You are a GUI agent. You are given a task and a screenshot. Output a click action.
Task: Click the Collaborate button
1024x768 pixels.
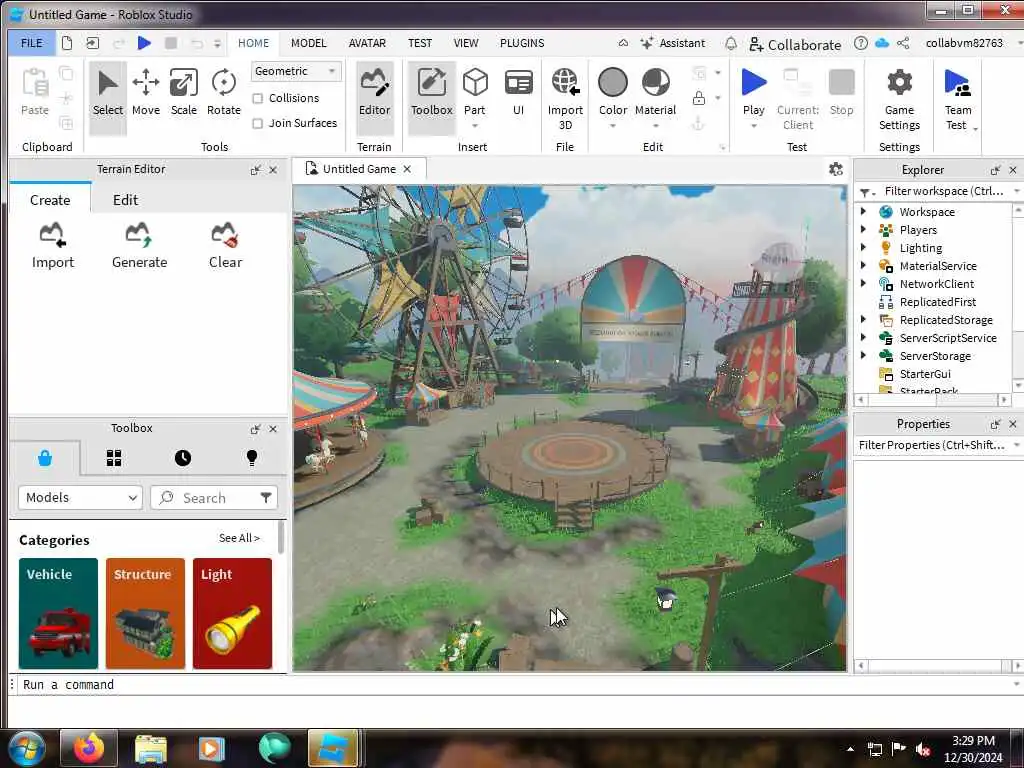pos(795,44)
